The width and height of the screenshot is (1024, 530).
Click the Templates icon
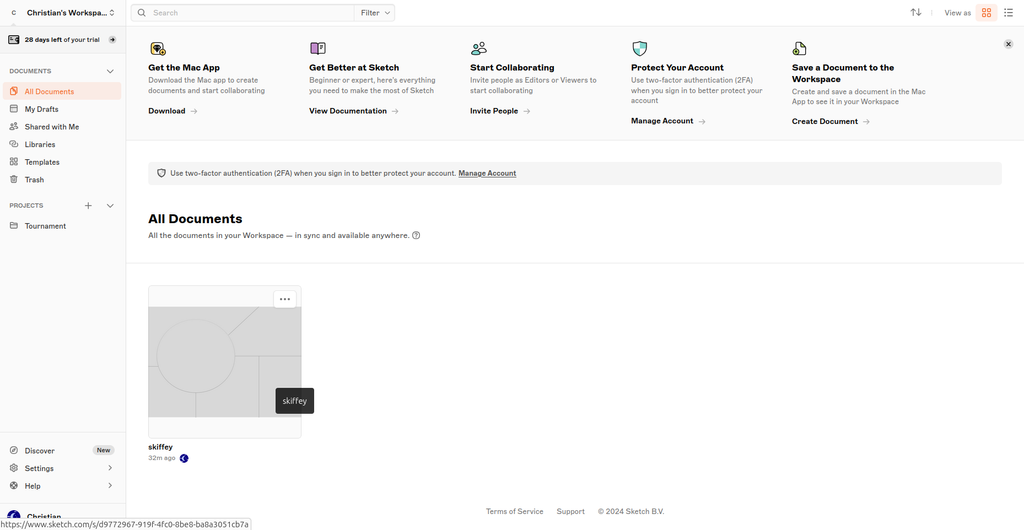point(14,162)
